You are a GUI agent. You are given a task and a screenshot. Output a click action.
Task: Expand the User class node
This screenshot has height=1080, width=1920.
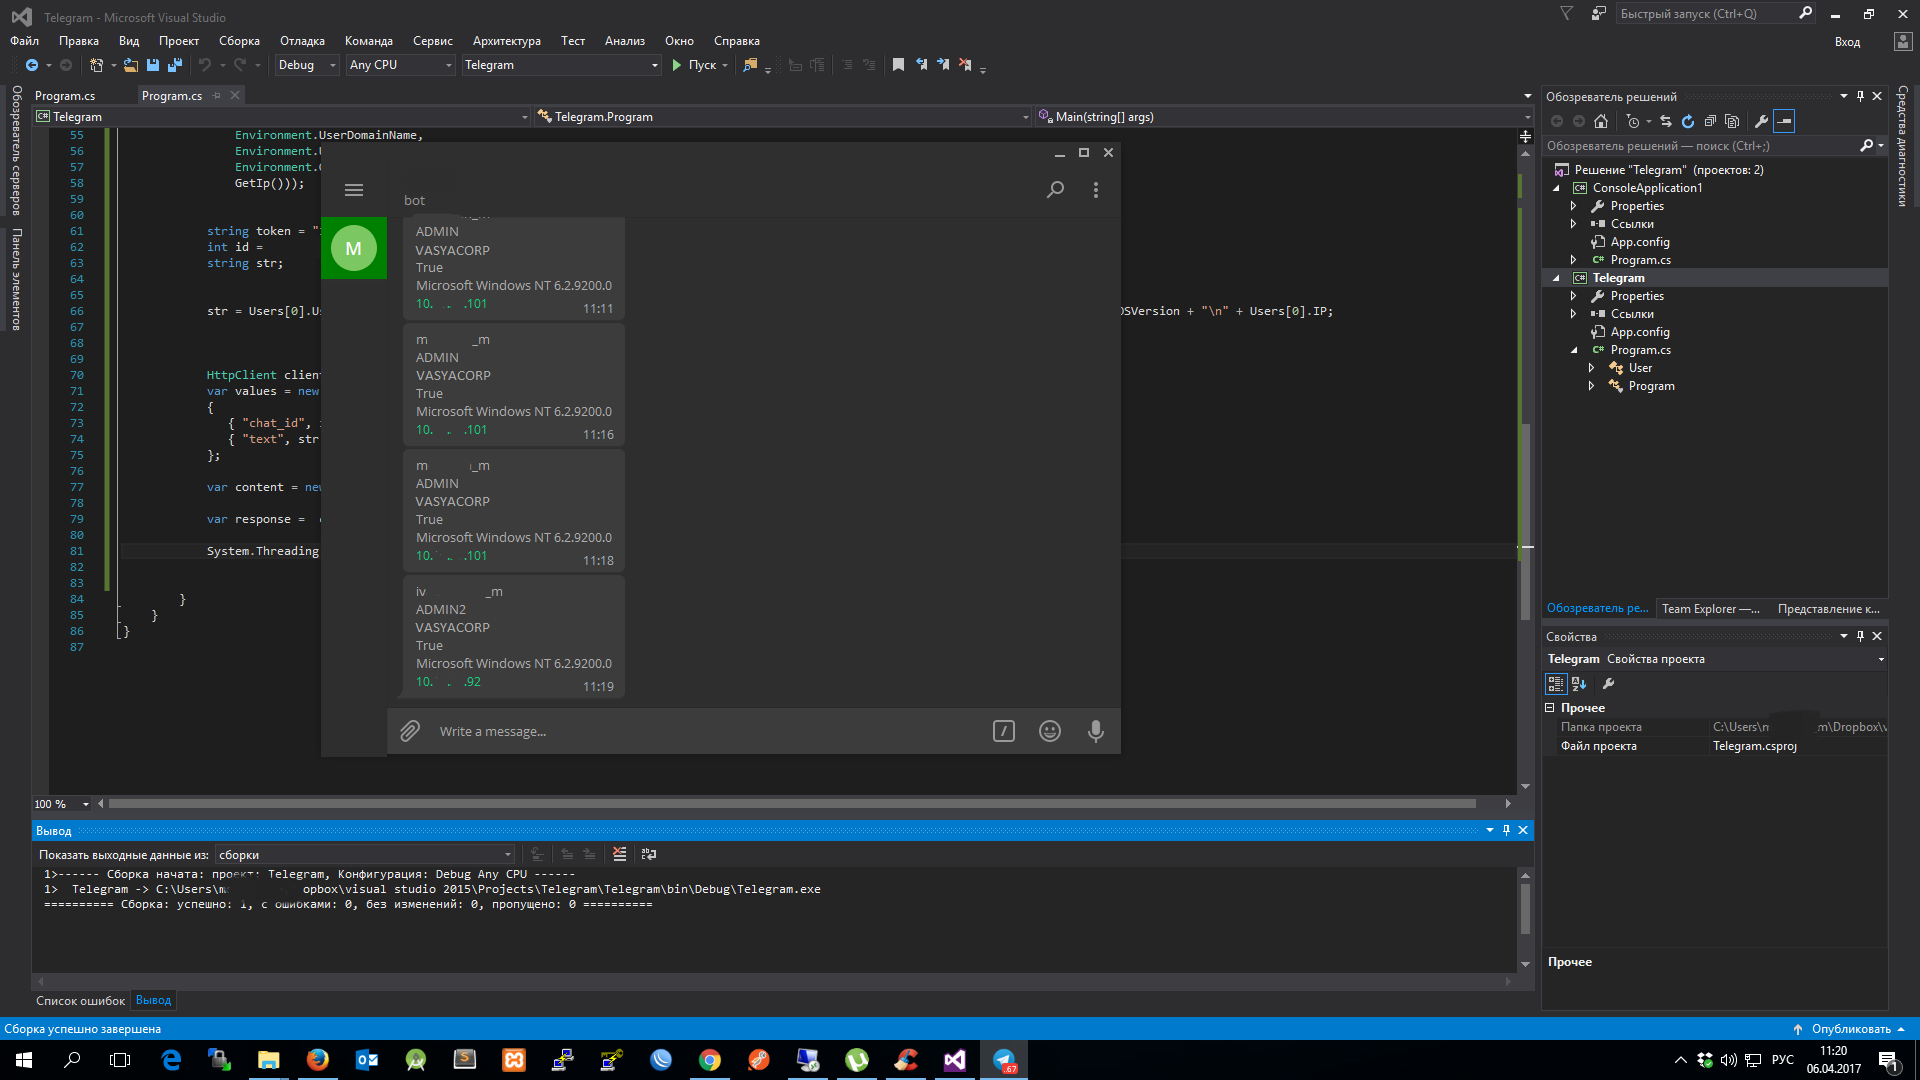1591,368
